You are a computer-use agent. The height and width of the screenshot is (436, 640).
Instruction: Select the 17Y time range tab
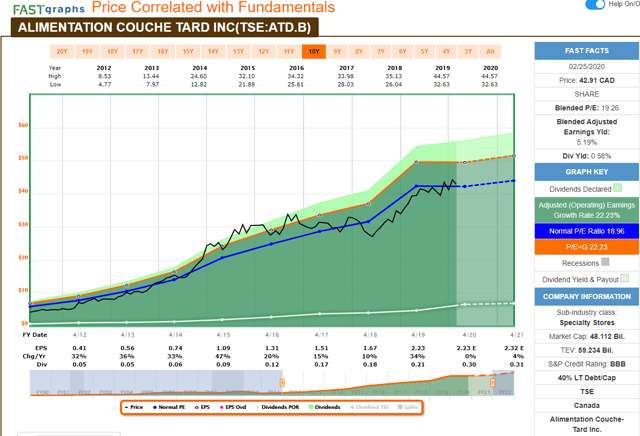[138, 51]
